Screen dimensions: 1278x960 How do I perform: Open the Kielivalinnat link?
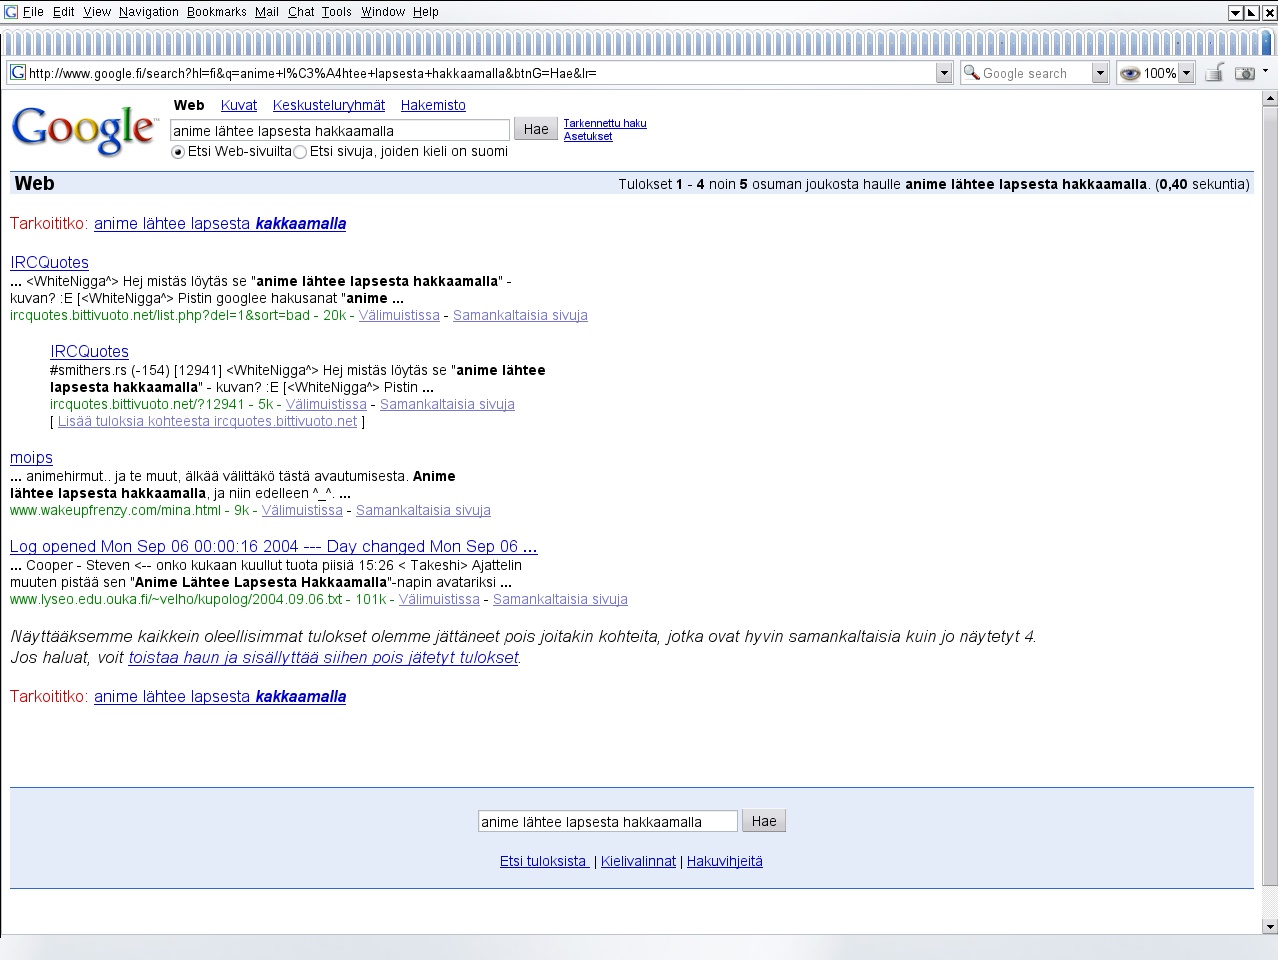pyautogui.click(x=638, y=861)
